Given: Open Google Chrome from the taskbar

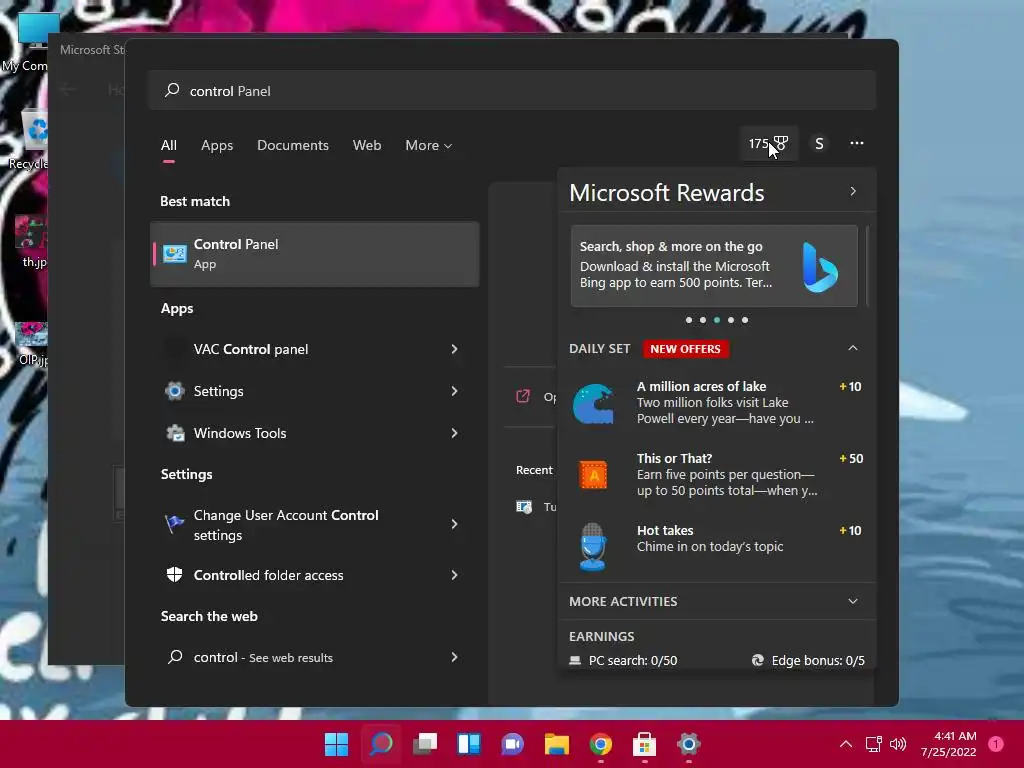Looking at the screenshot, I should pyautogui.click(x=601, y=744).
